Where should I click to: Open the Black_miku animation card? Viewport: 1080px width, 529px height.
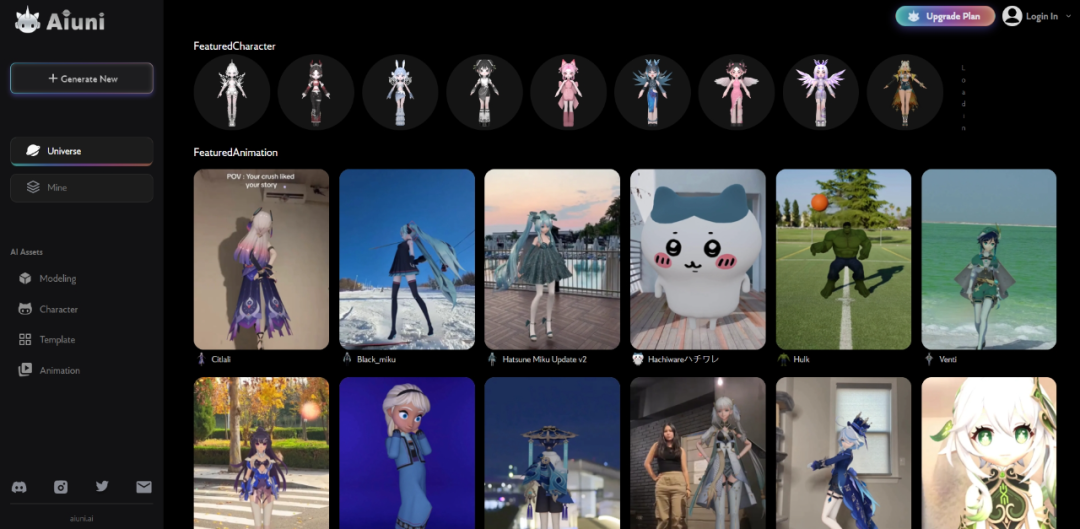pyautogui.click(x=407, y=259)
